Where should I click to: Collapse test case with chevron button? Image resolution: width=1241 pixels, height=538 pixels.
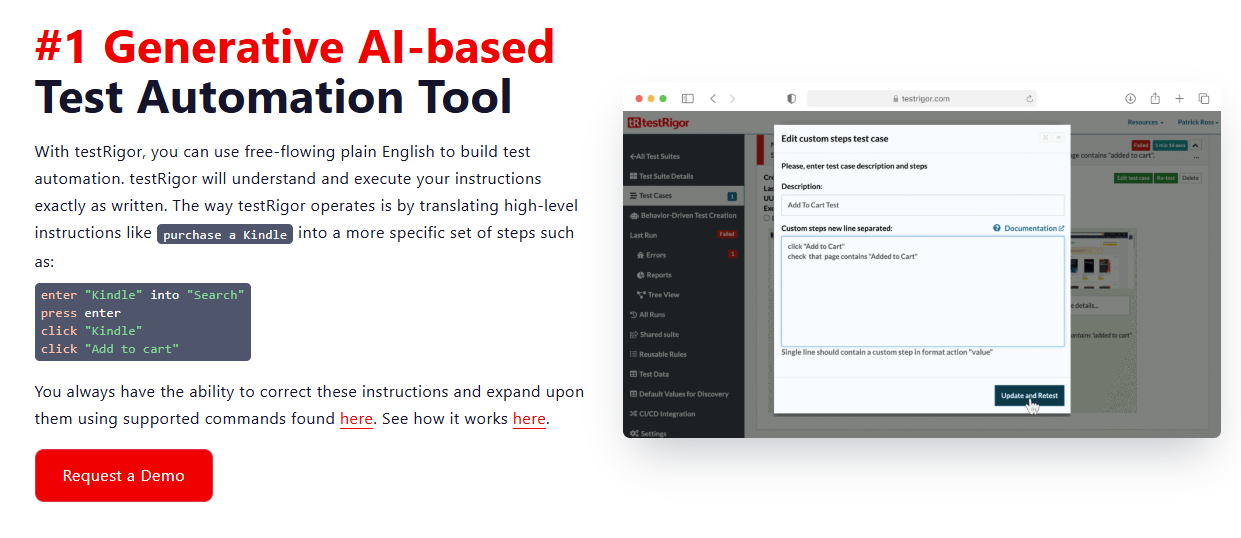coord(1195,146)
